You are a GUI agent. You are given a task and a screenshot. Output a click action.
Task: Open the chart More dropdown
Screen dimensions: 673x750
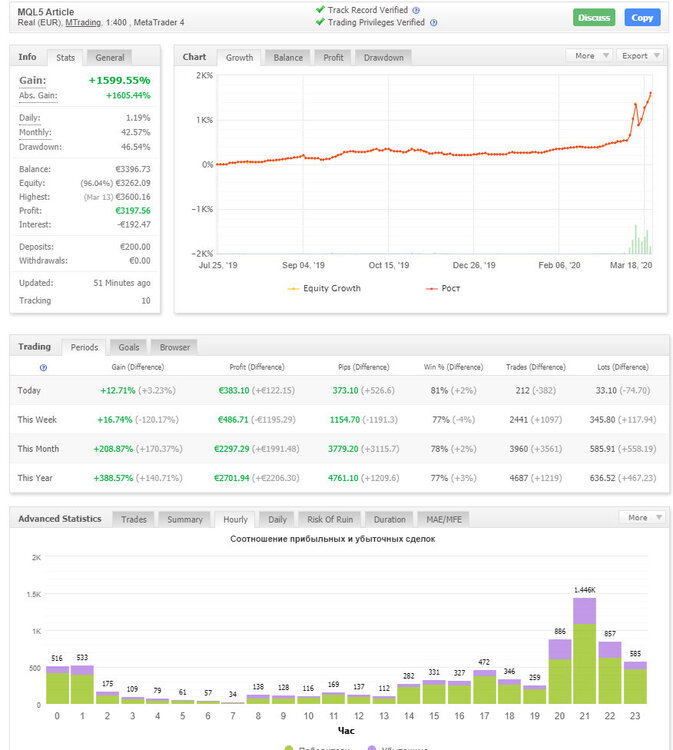click(588, 56)
